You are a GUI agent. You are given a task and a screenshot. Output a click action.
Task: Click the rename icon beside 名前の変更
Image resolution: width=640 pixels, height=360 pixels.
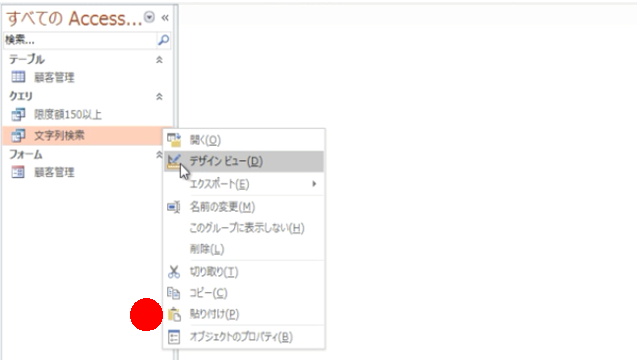click(x=173, y=207)
